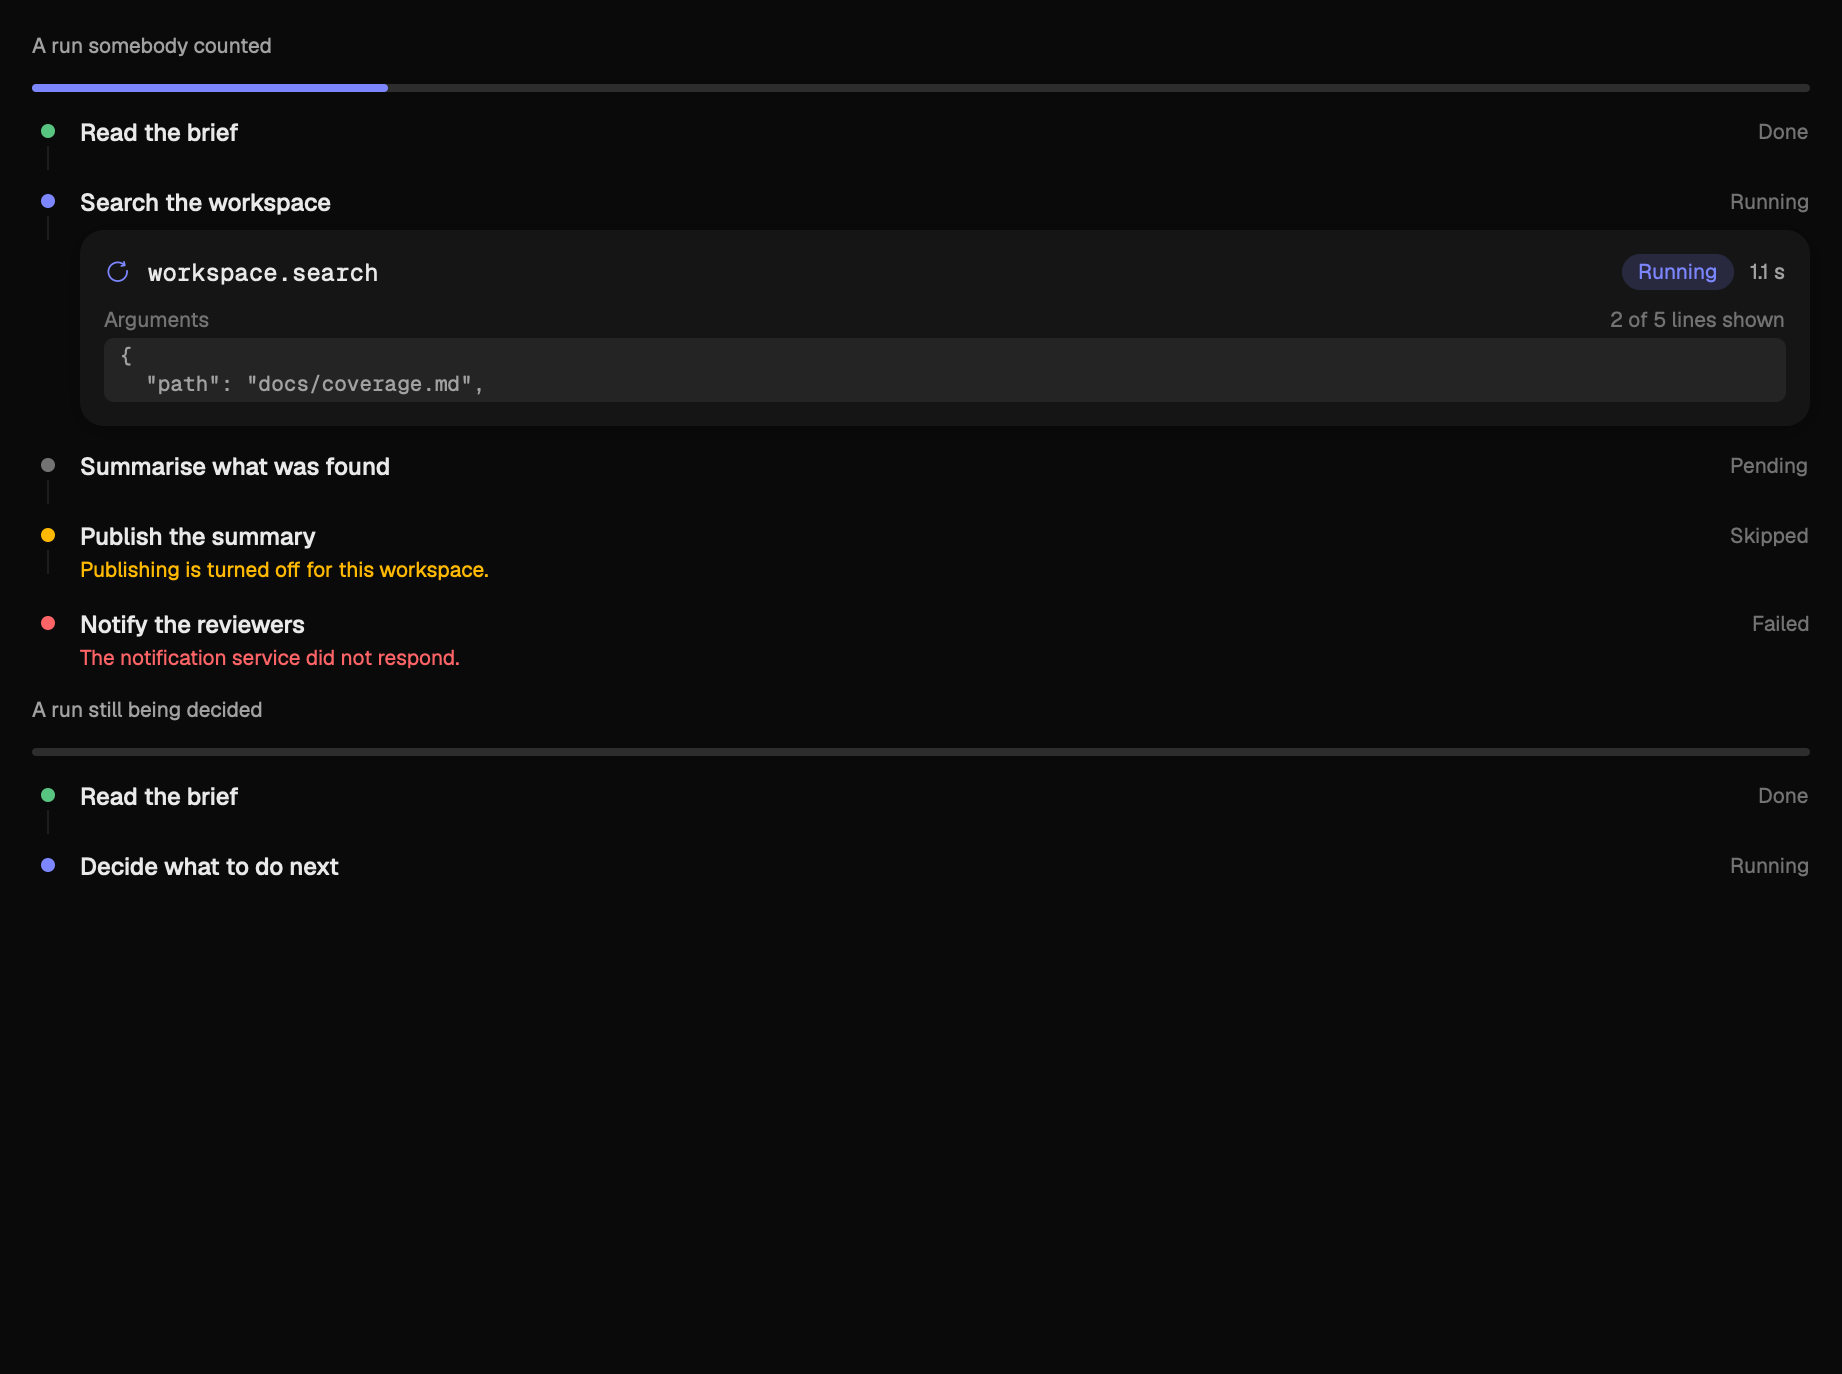
Task: Click the Running badge on the workspace.search card
Action: 1677,272
